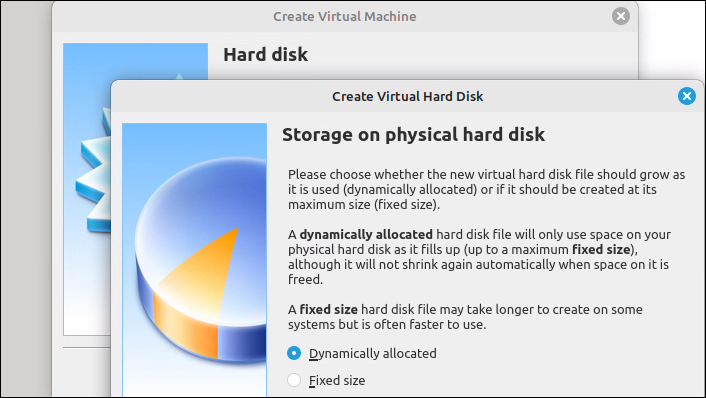Screen dimensions: 706x398
Task: Select the Dynamically allocated radio button
Action: point(294,353)
